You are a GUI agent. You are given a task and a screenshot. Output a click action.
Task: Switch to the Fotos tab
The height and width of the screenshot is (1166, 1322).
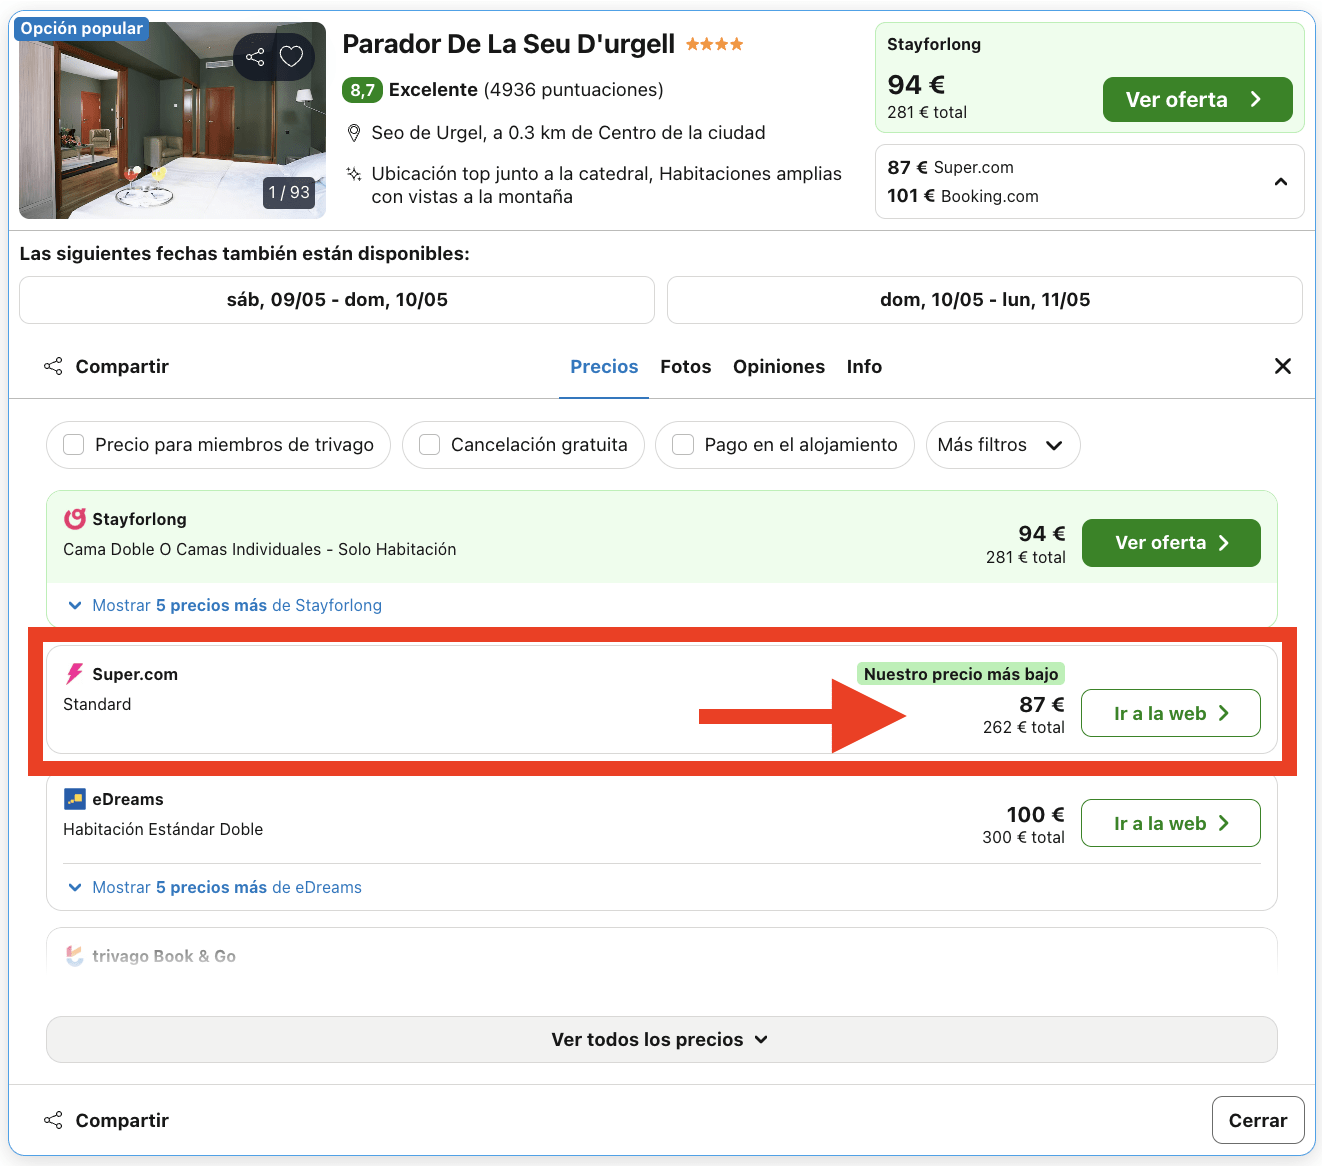685,366
